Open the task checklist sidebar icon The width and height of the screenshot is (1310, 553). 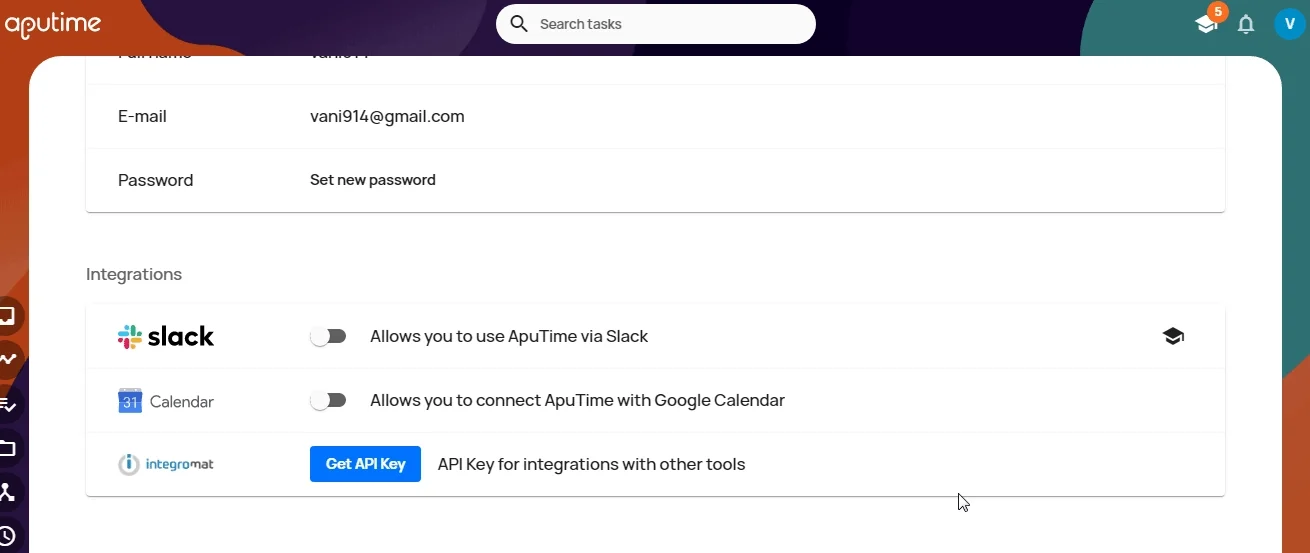pyautogui.click(x=8, y=404)
